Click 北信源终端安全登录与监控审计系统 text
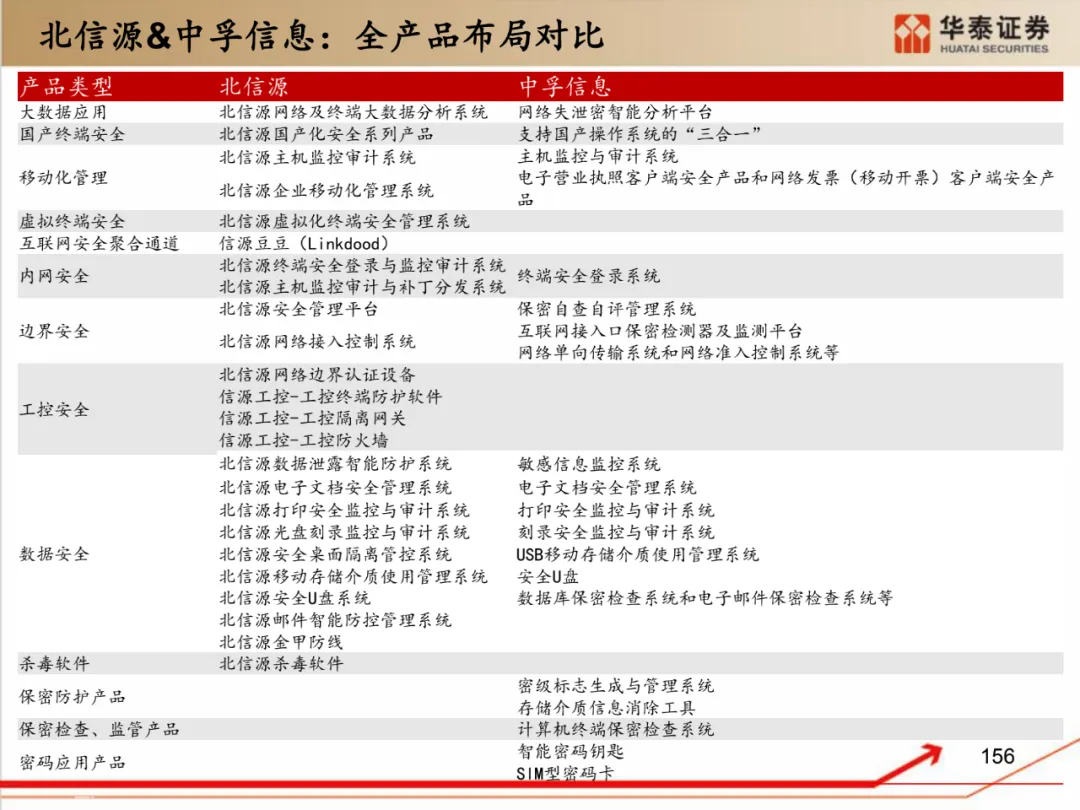The width and height of the screenshot is (1080, 810). [362, 266]
